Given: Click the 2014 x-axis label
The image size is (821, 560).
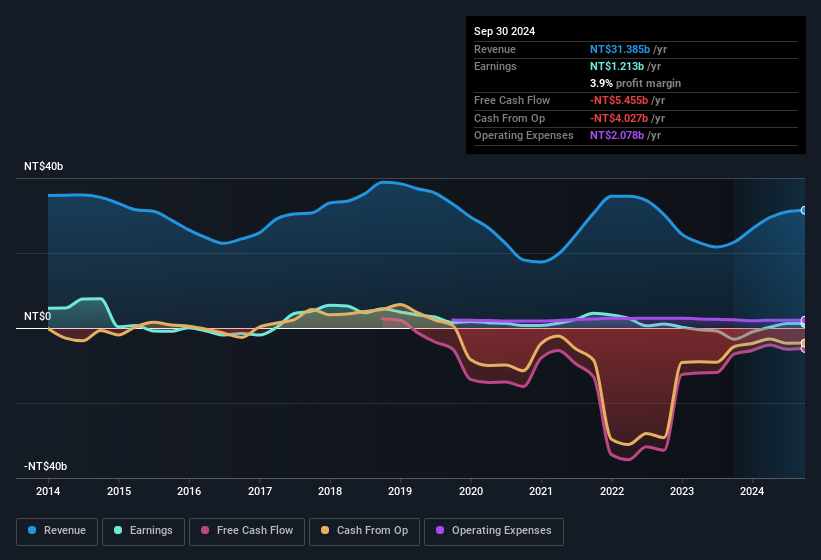Looking at the screenshot, I should [x=48, y=491].
